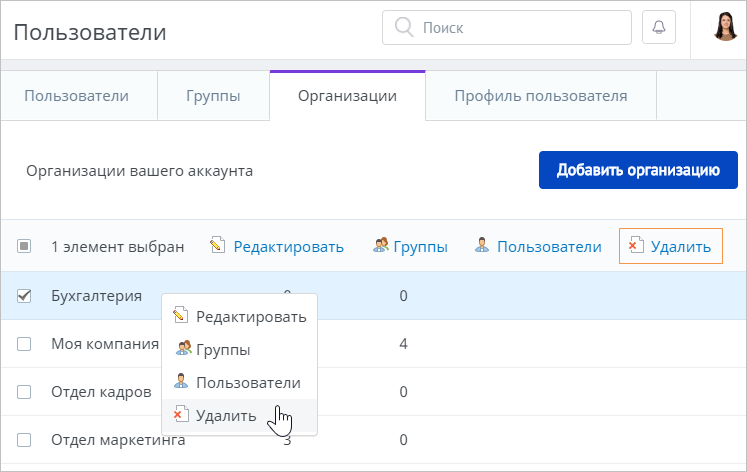Click the Группы link in the toolbar
Viewport: 747px width, 472px height.
[x=420, y=247]
